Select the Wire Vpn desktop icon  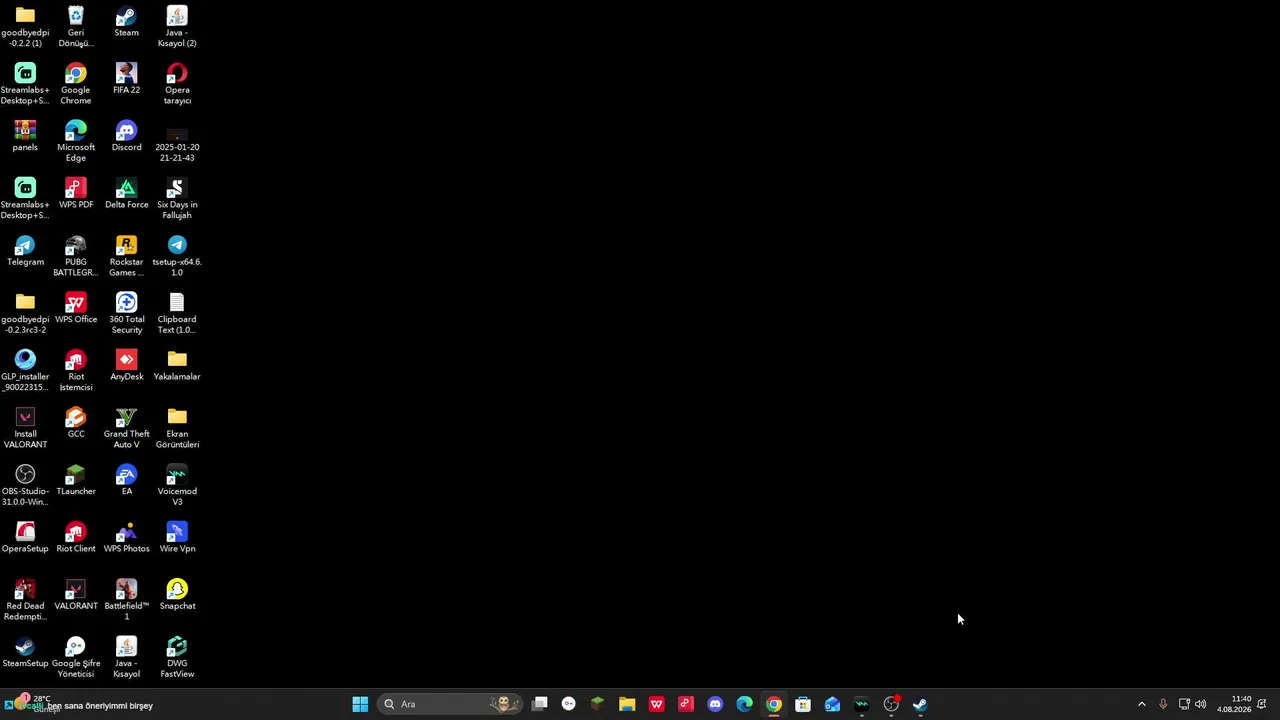click(x=177, y=537)
